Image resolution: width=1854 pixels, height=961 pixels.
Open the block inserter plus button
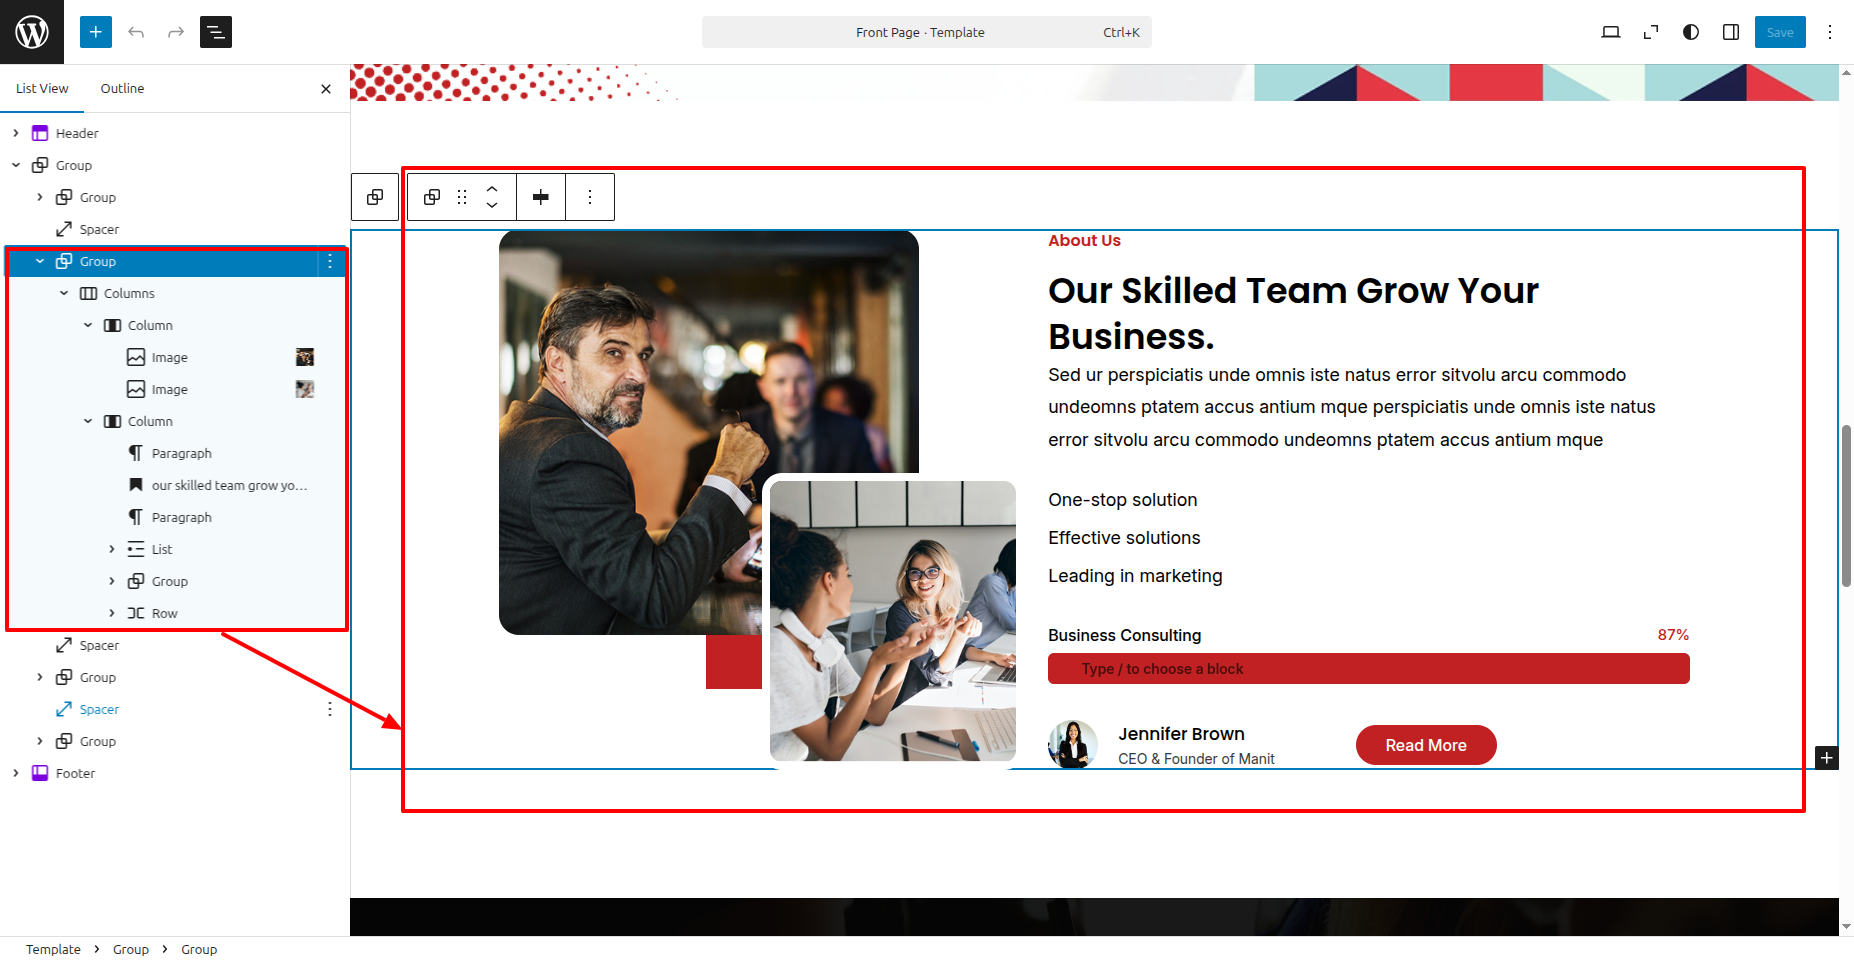(x=96, y=32)
